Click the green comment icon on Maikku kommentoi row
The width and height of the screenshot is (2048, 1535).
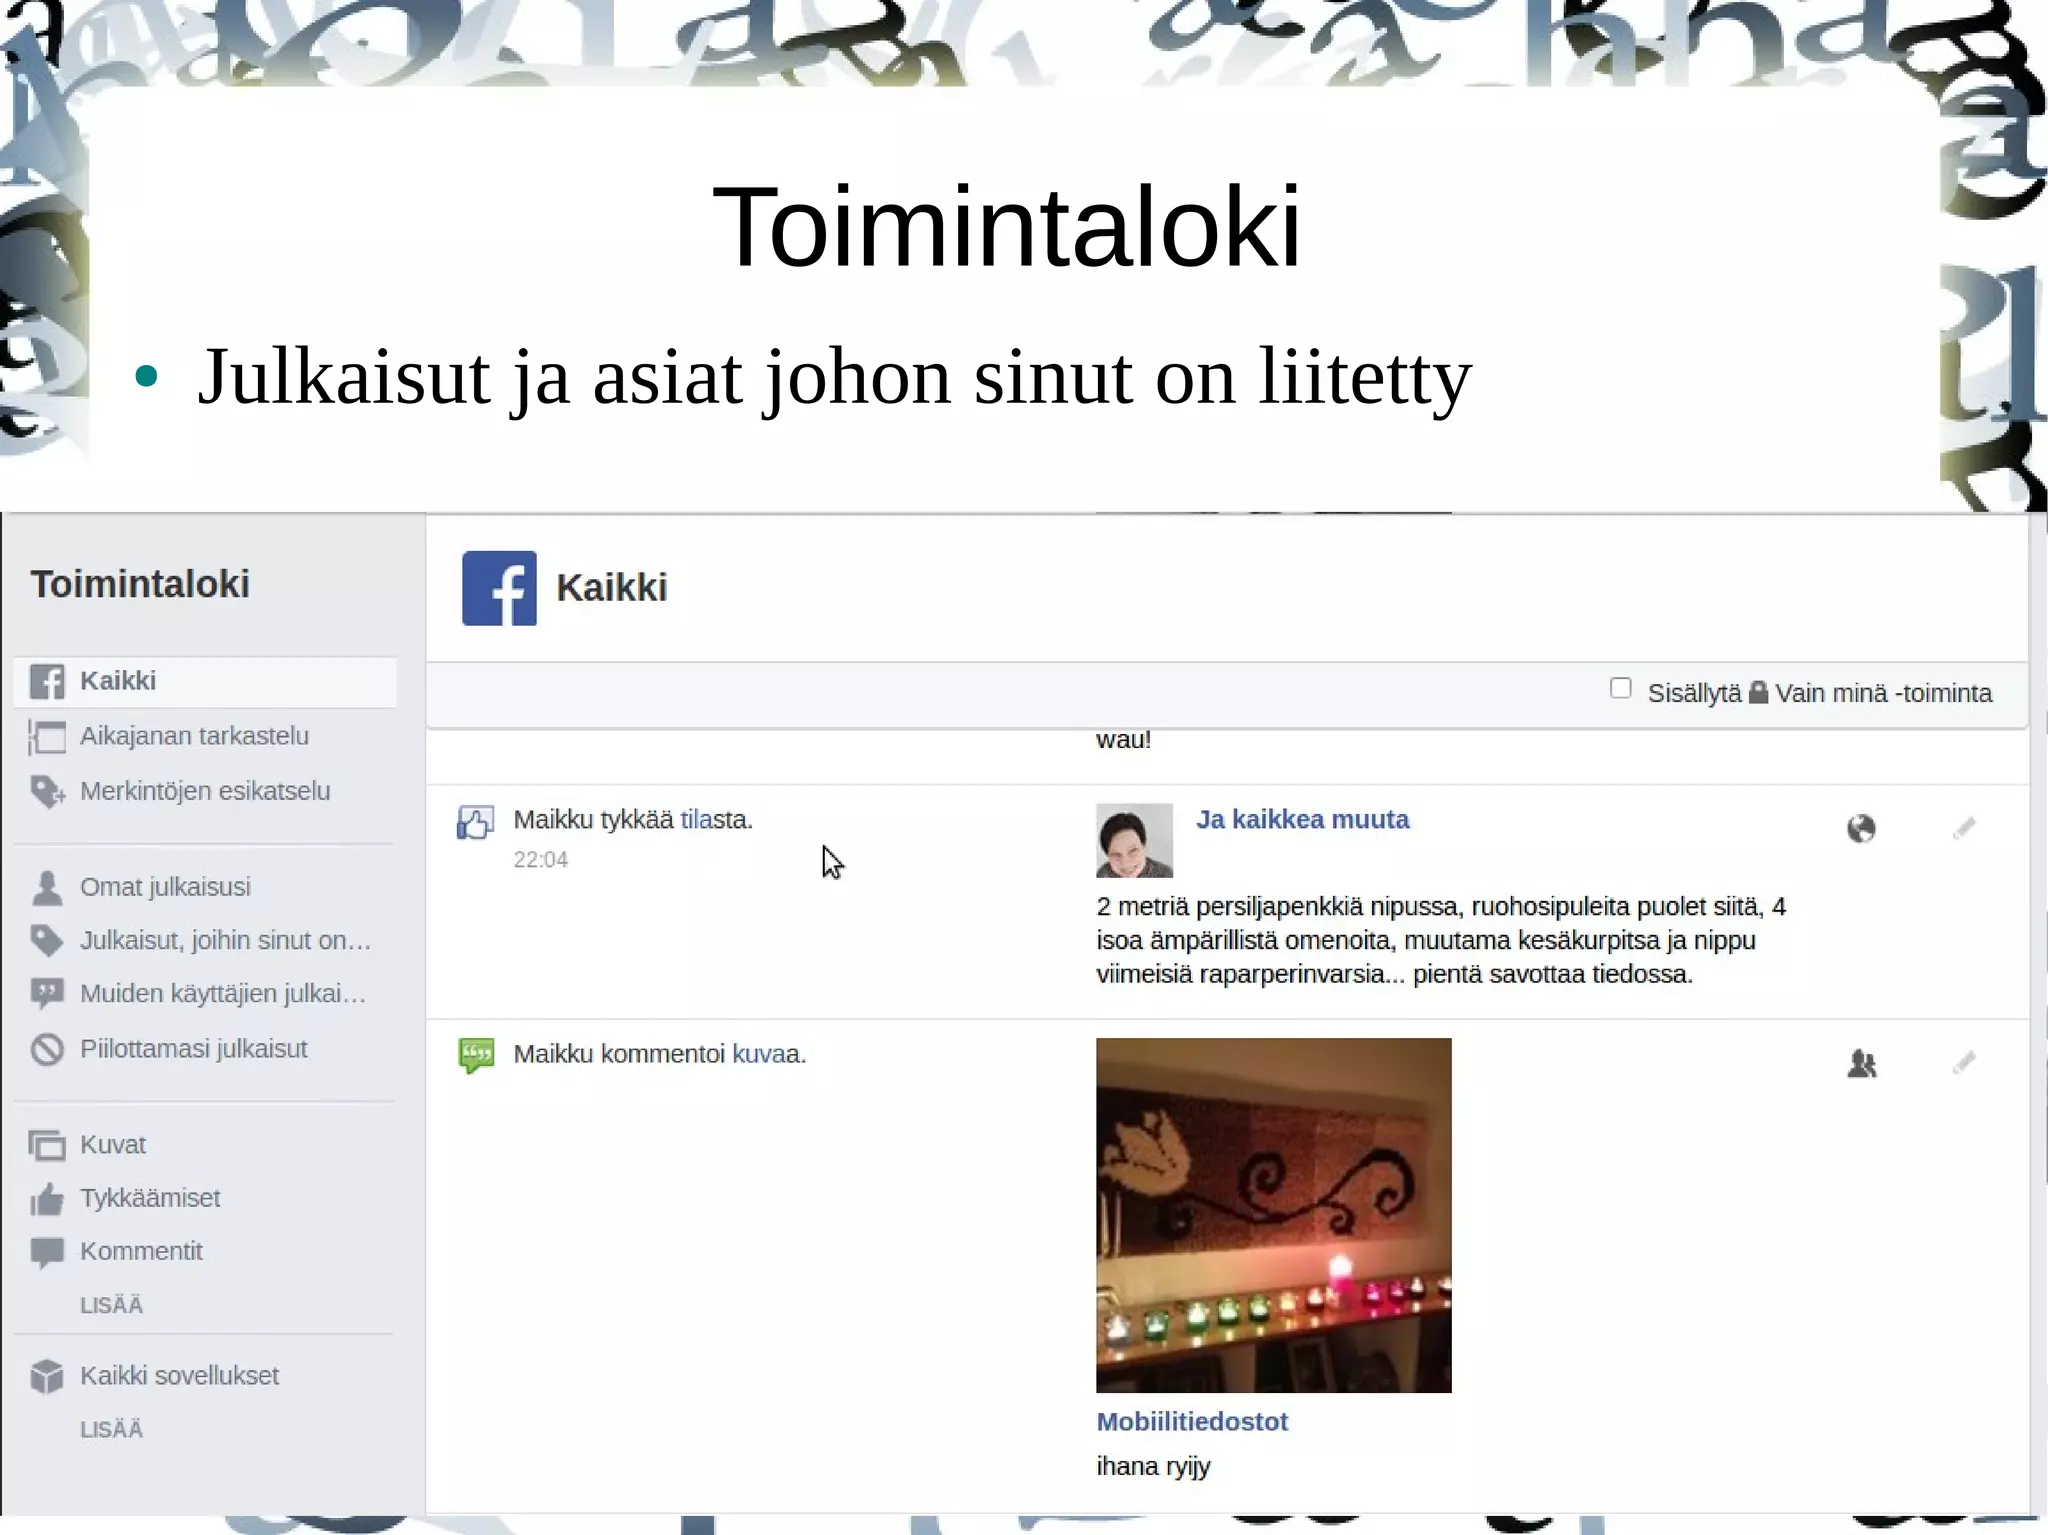pyautogui.click(x=477, y=1056)
